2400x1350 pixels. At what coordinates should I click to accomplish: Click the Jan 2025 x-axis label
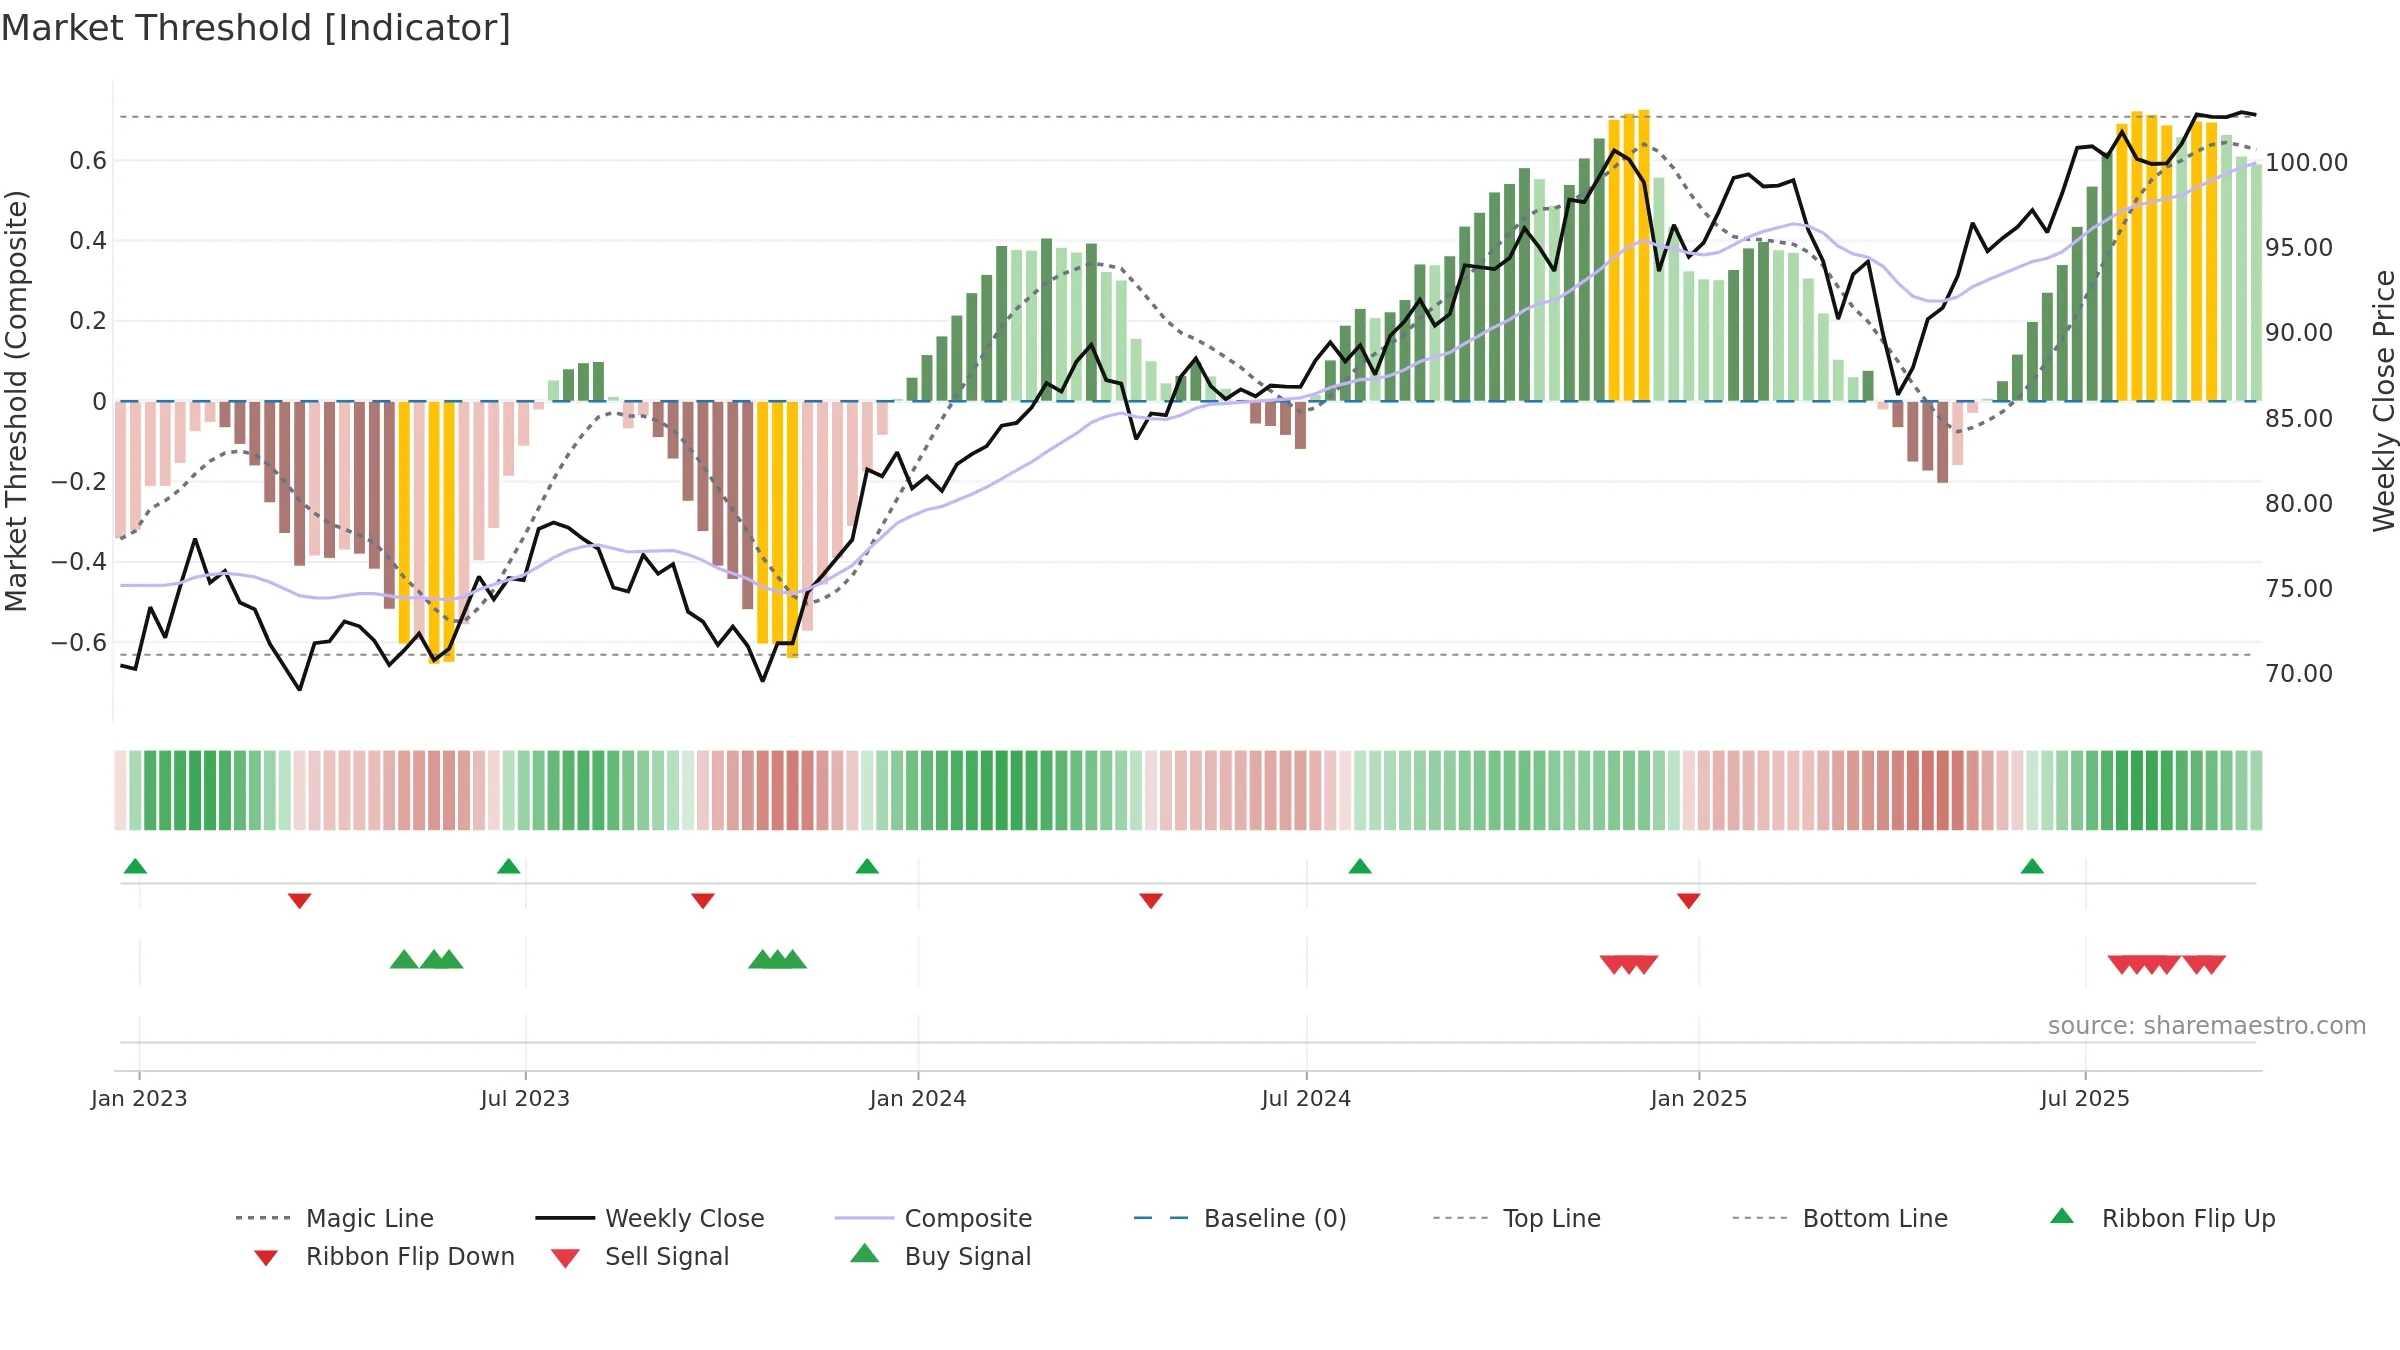(1699, 1098)
